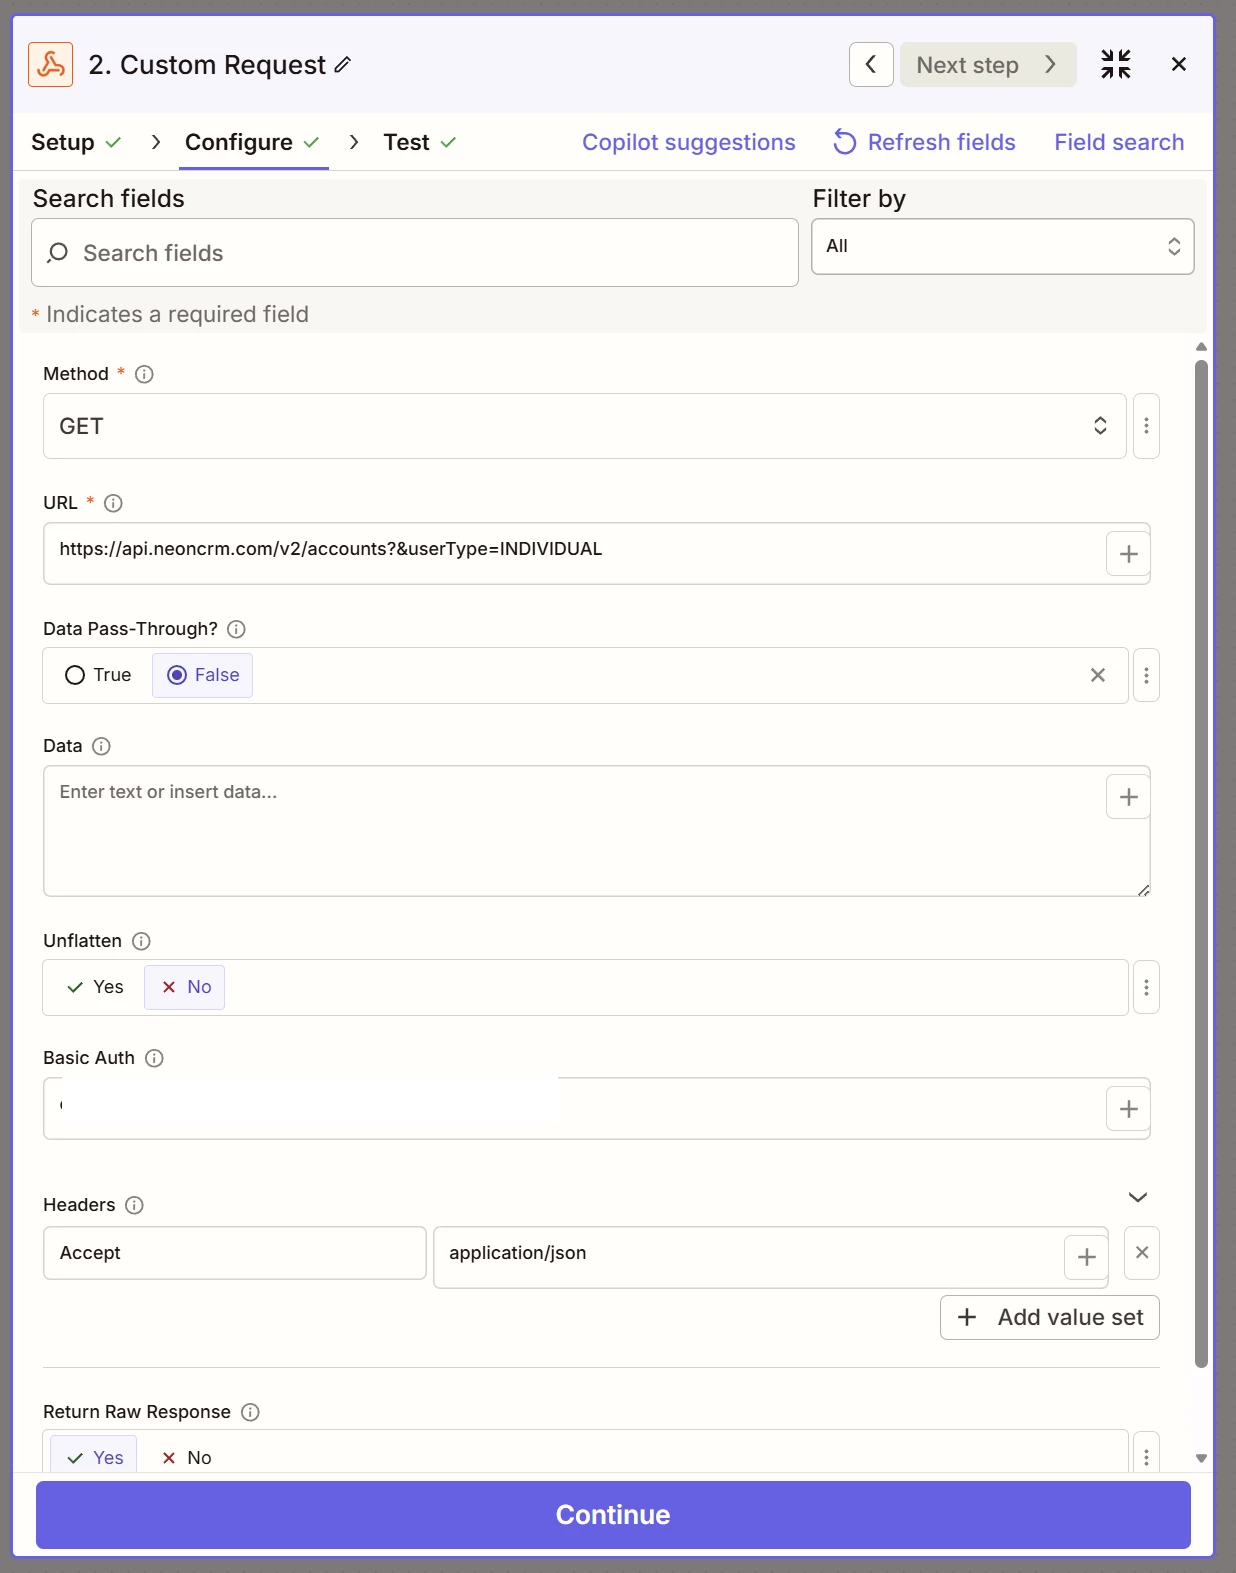1236x1573 pixels.
Task: Open the Method dropdown showing GET
Action: click(584, 426)
